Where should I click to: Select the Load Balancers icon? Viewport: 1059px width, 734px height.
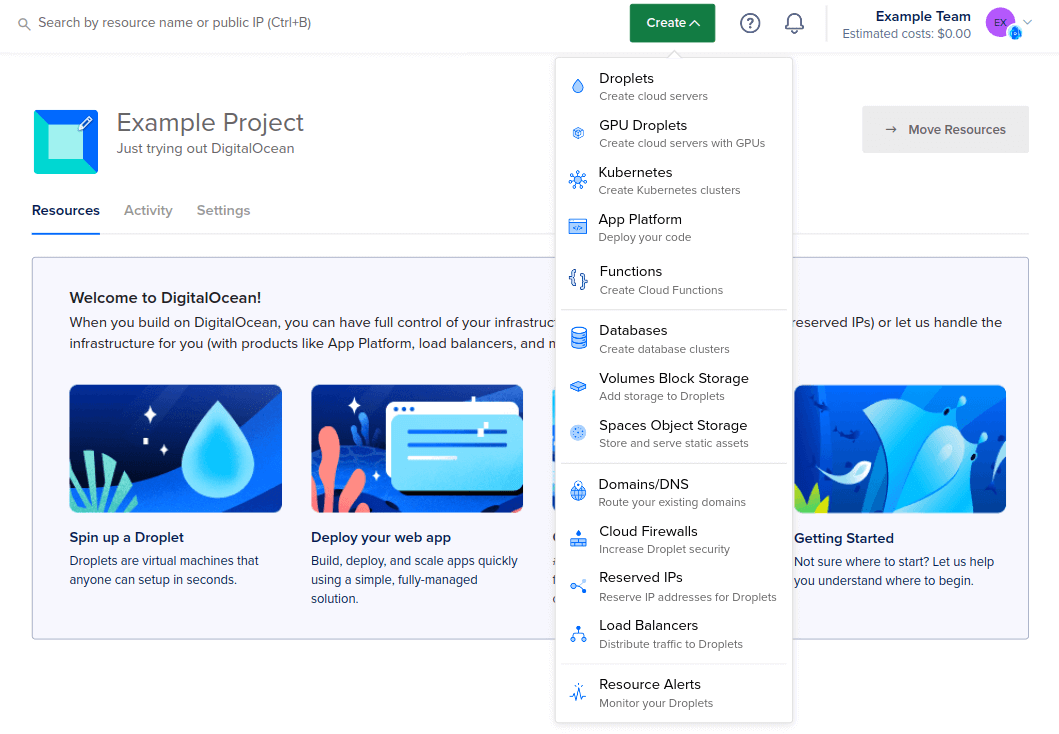tap(578, 632)
